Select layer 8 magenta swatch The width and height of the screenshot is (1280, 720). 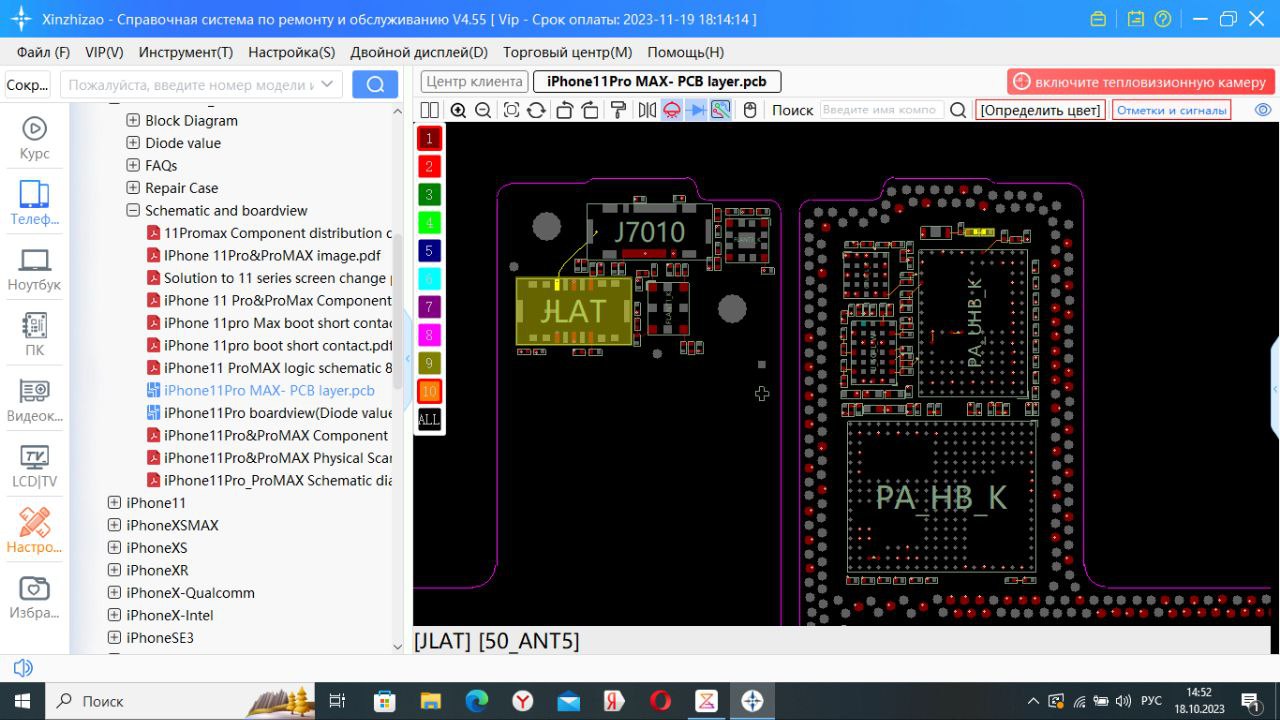coord(429,335)
